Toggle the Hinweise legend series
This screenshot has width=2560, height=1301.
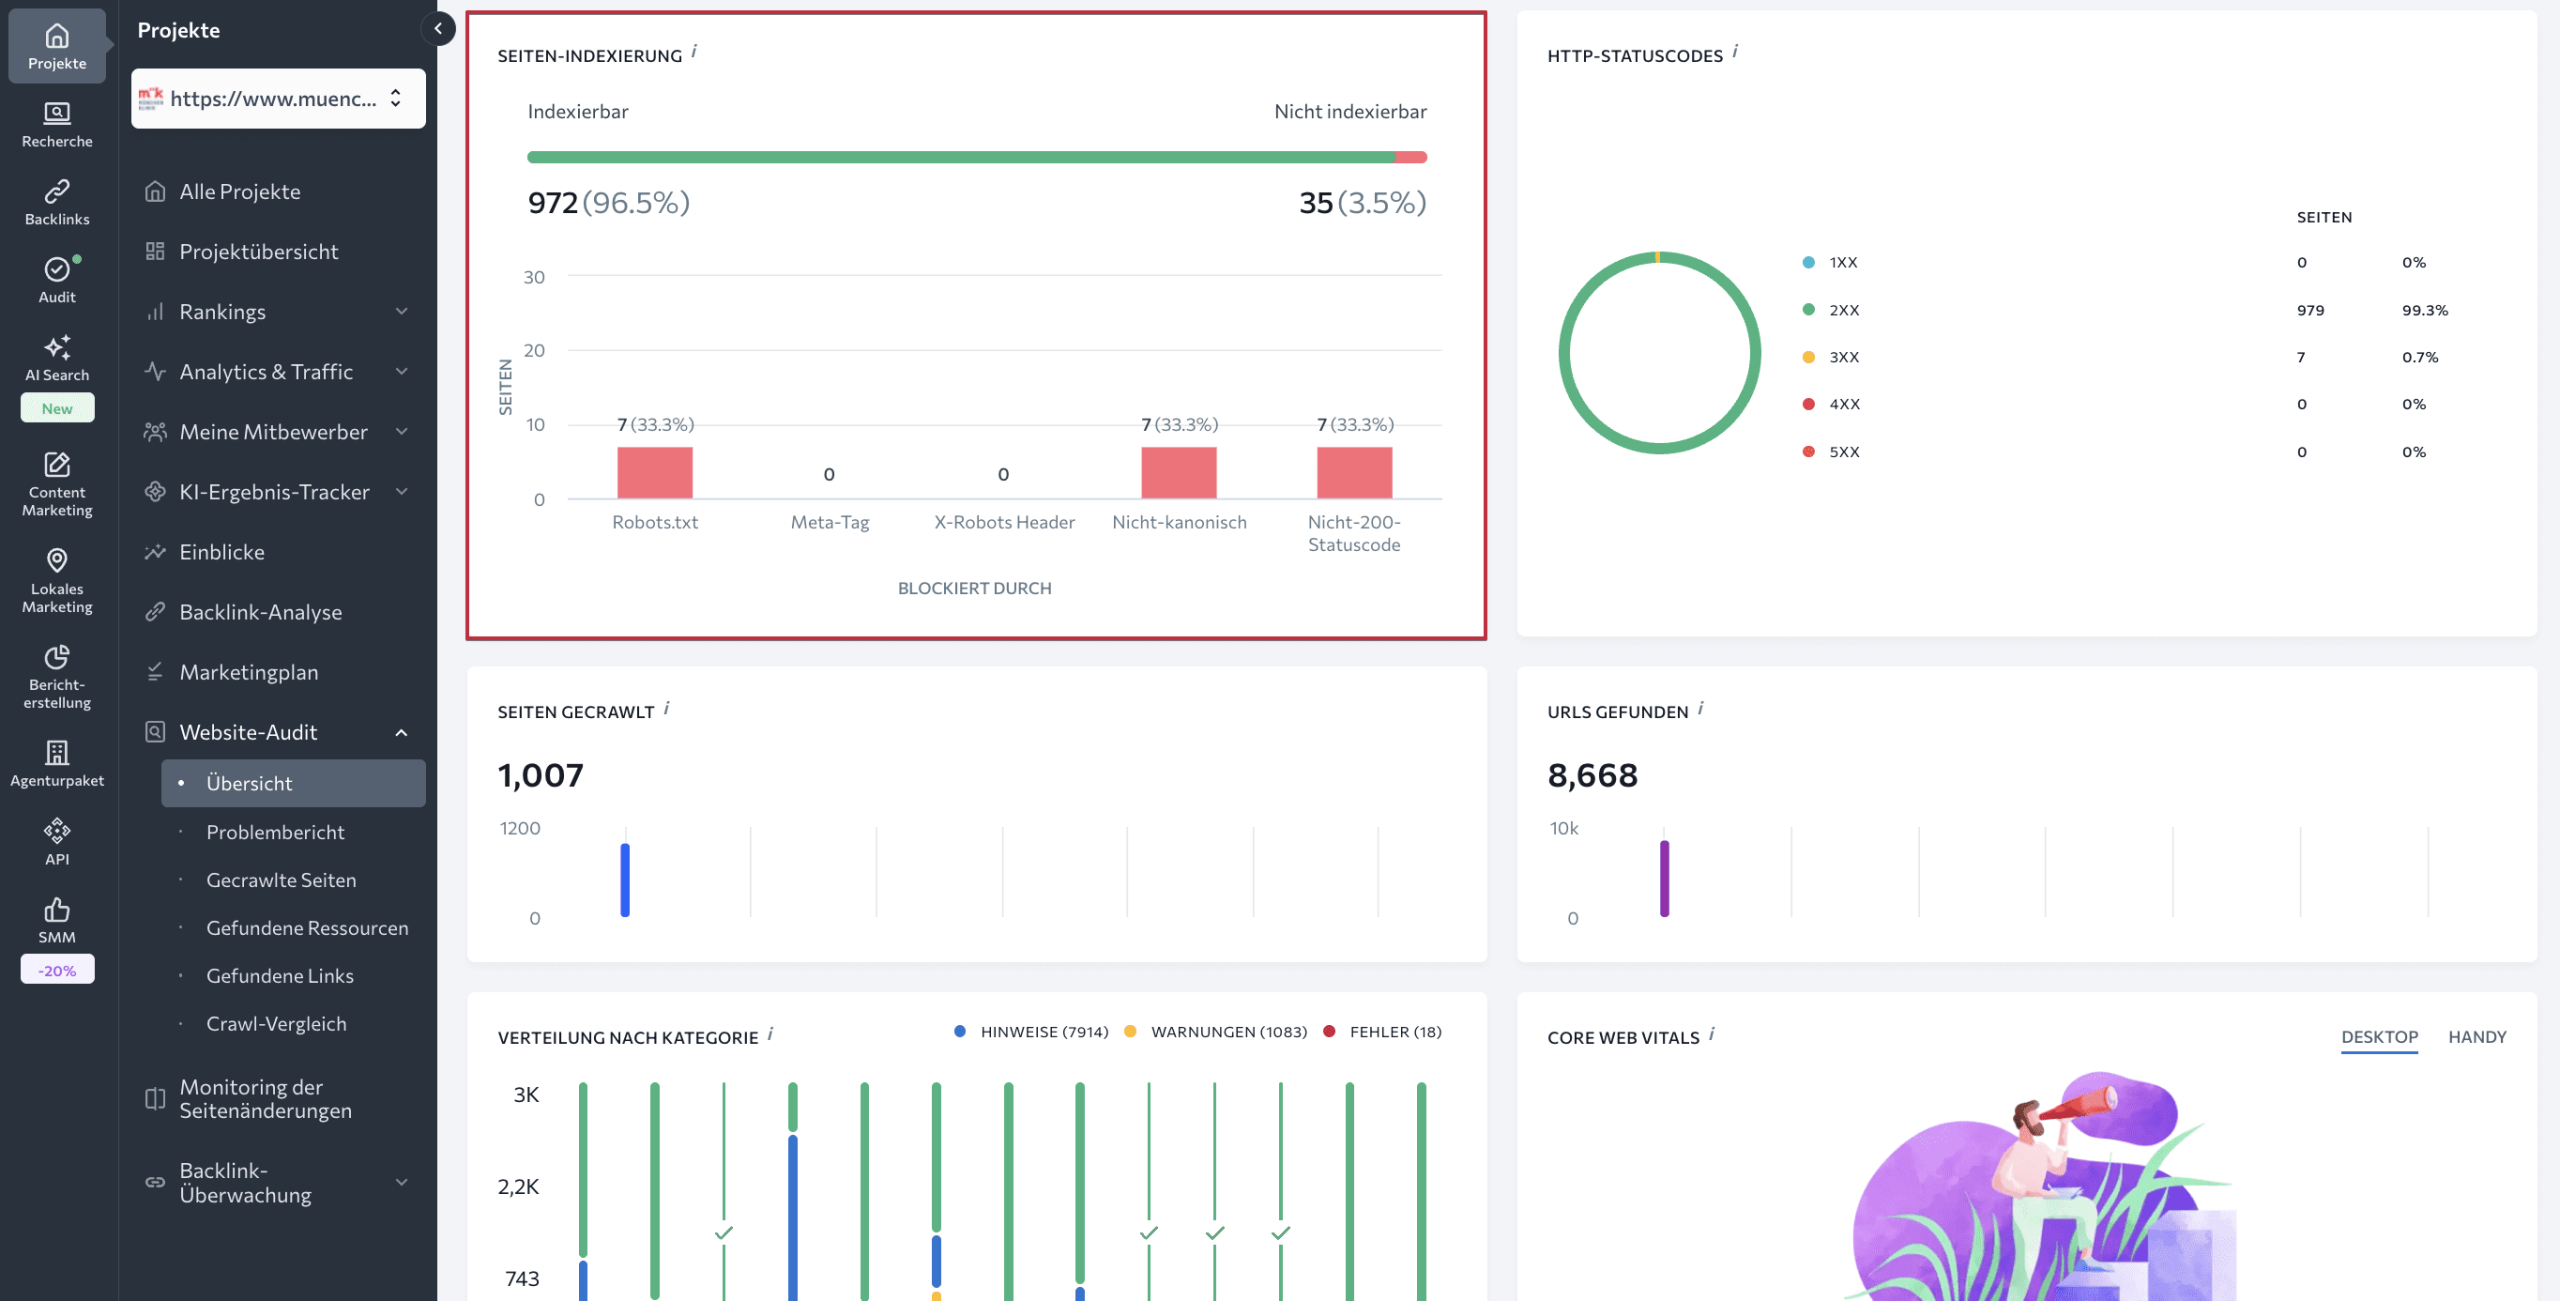1043,1032
